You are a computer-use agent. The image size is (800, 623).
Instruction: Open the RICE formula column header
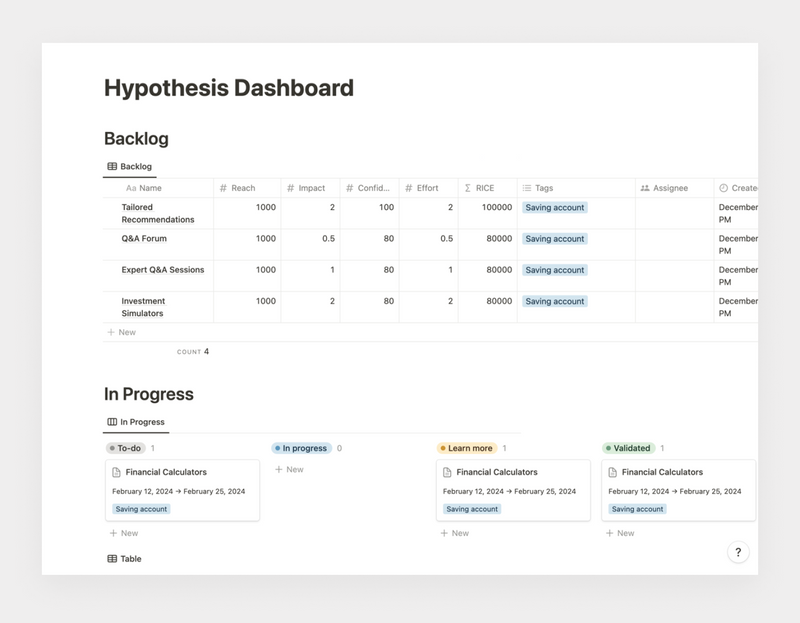click(488, 188)
